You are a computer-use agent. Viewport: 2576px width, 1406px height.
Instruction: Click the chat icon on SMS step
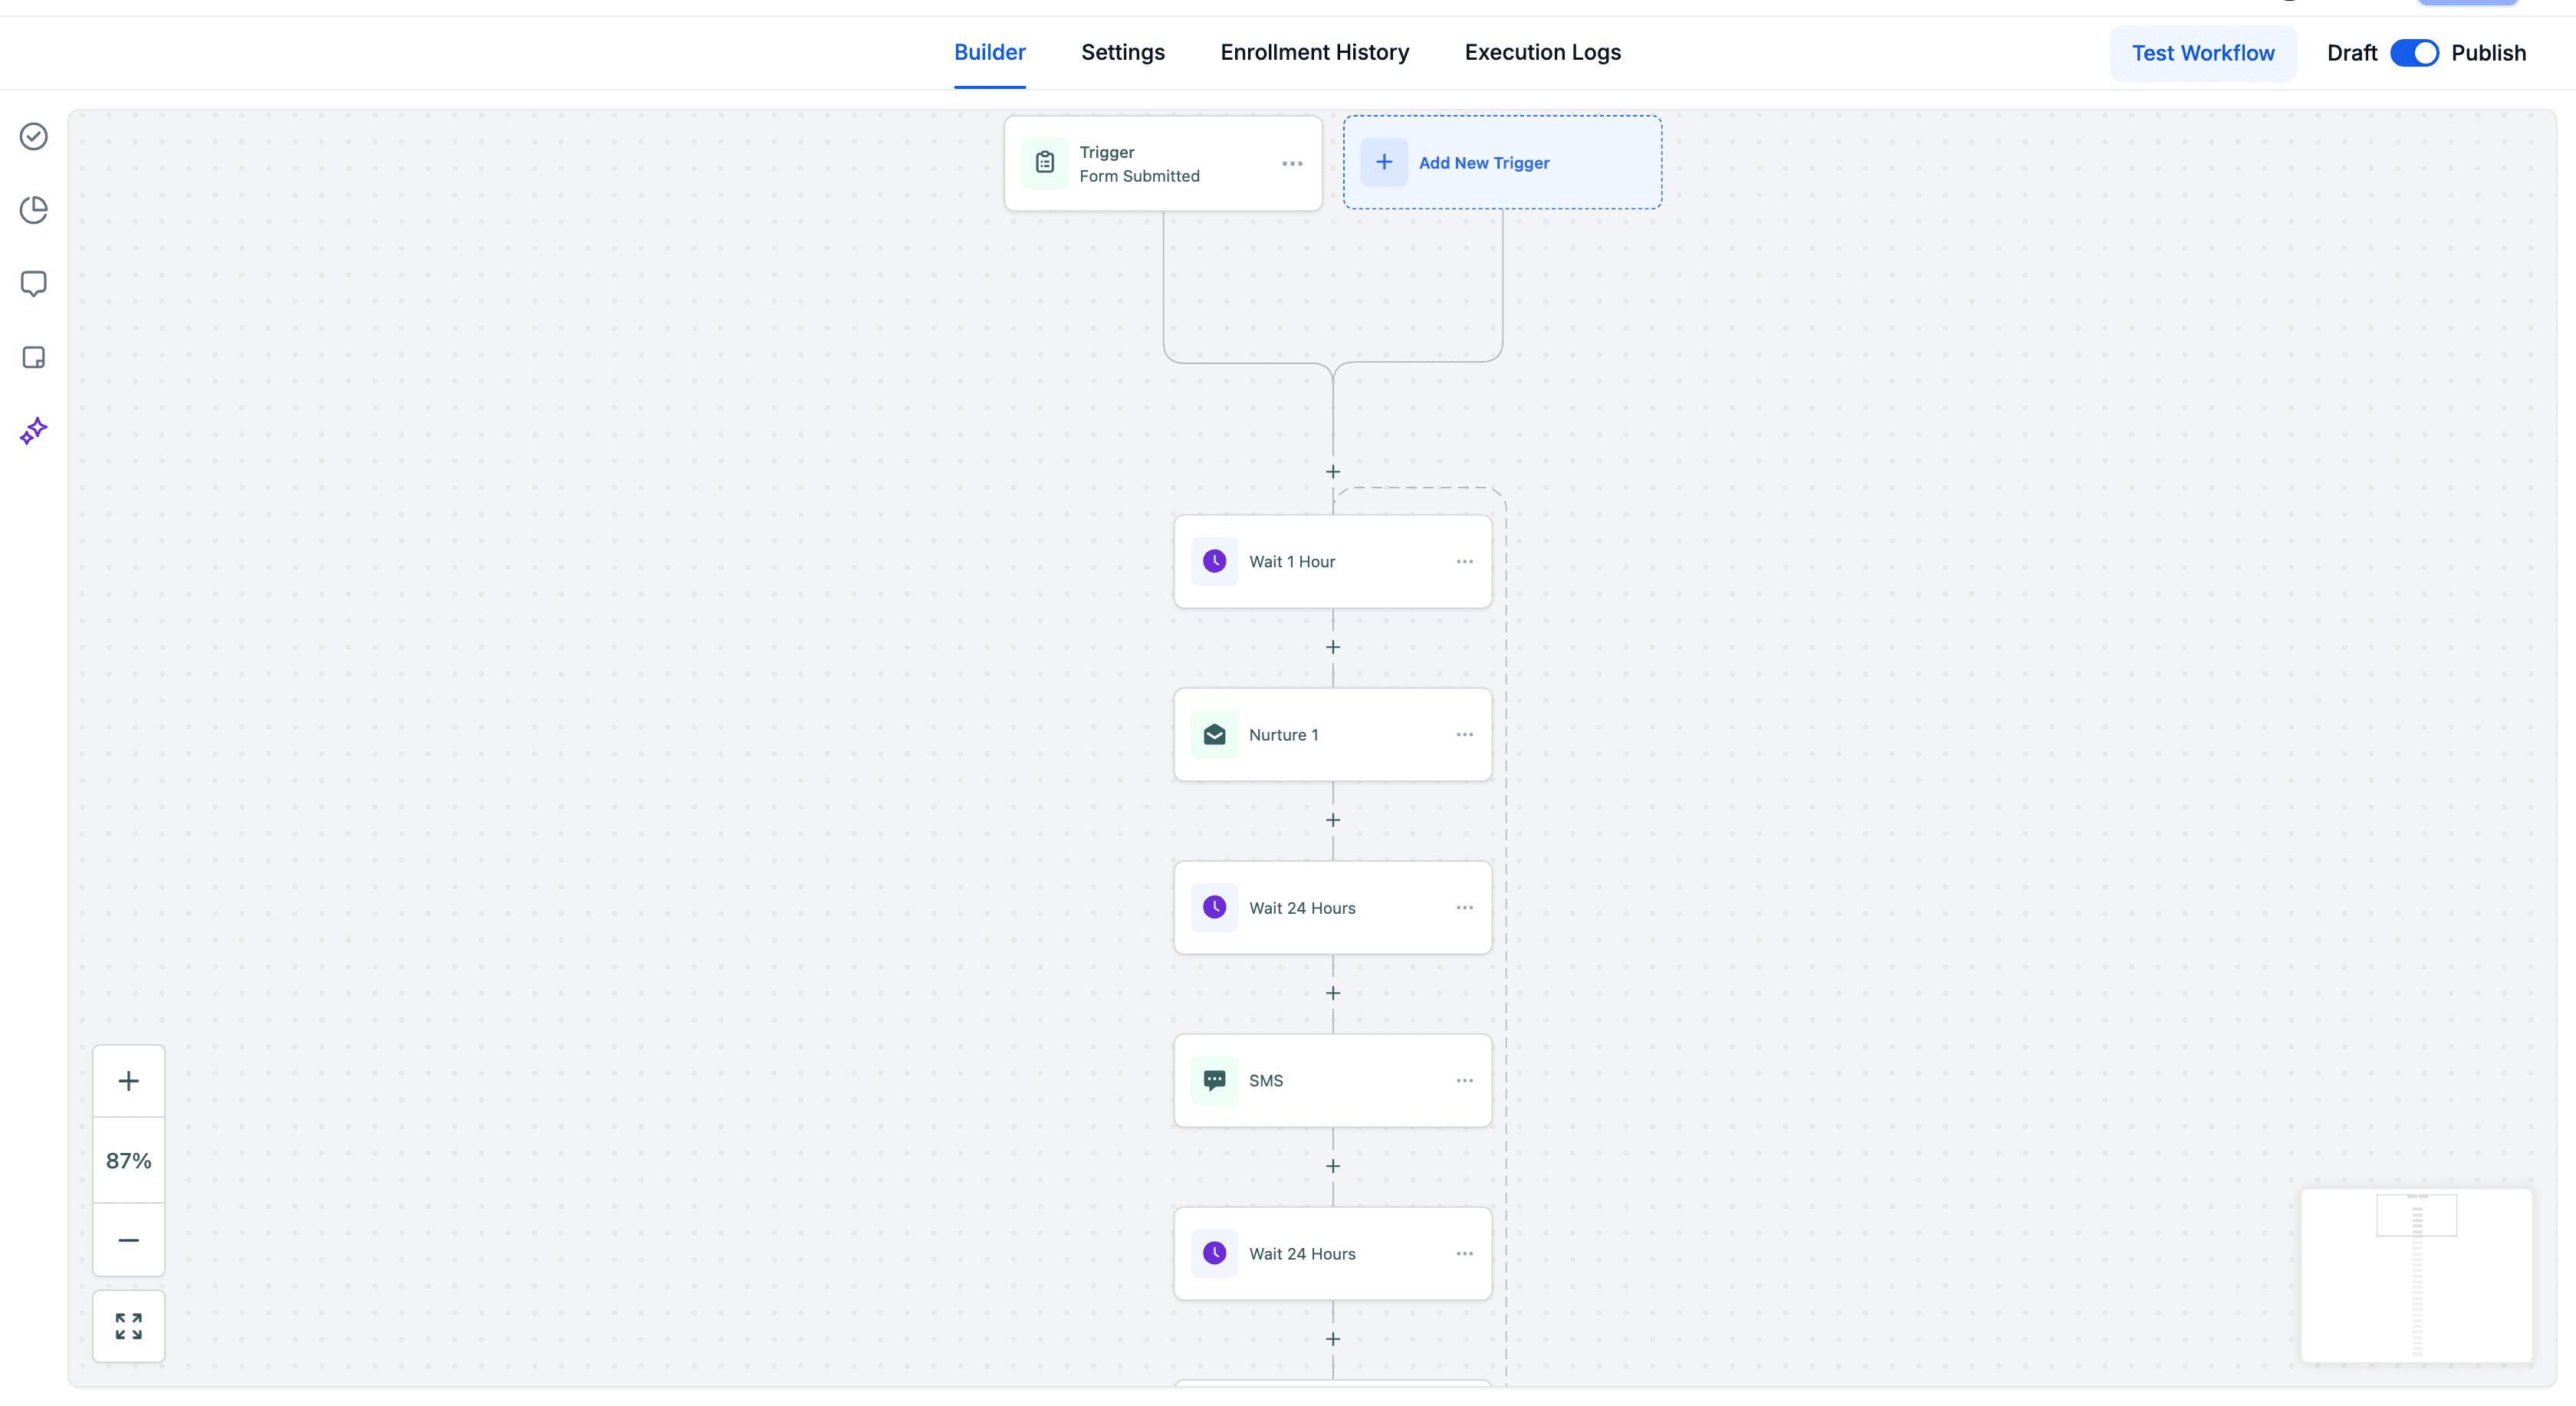[x=1214, y=1080]
